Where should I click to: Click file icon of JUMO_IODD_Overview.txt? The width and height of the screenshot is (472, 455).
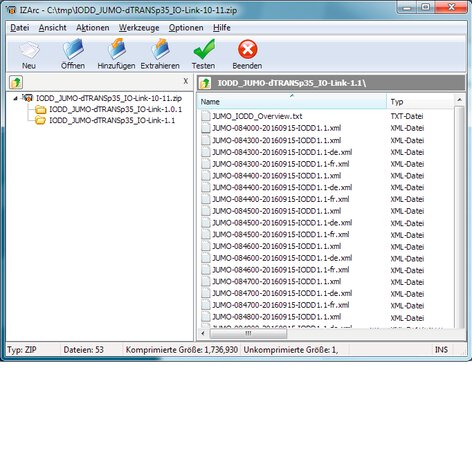coord(206,116)
